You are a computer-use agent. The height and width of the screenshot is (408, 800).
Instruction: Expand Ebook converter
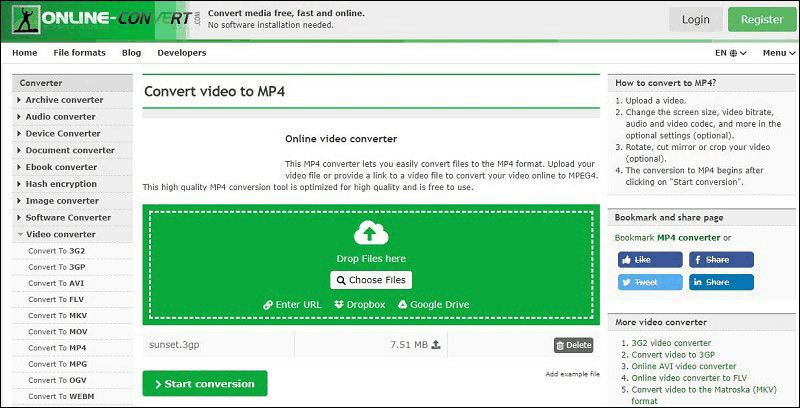click(x=72, y=167)
